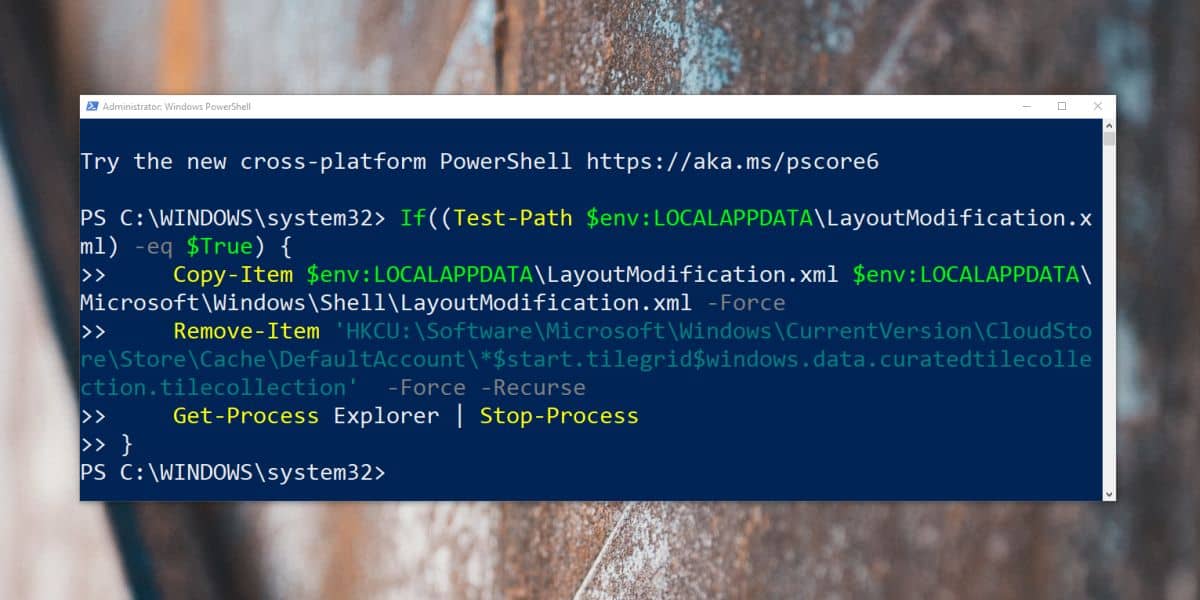The height and width of the screenshot is (600, 1200).
Task: Click the scrollbar up arrow
Action: 1108,124
